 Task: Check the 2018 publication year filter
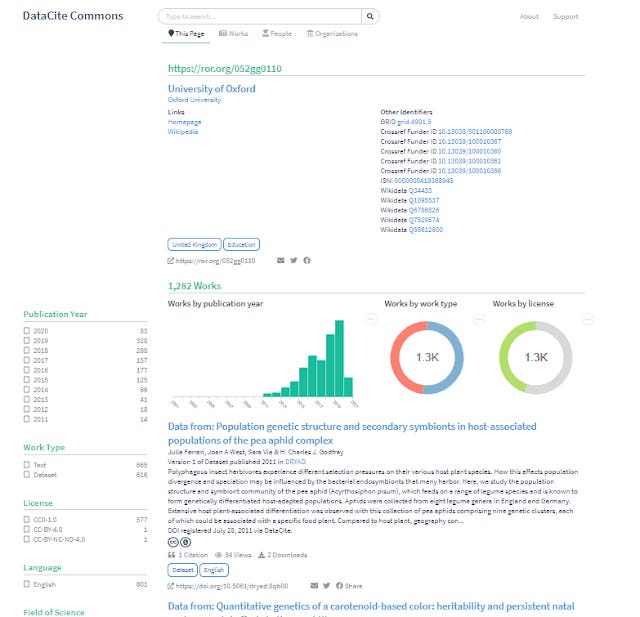pyautogui.click(x=27, y=350)
